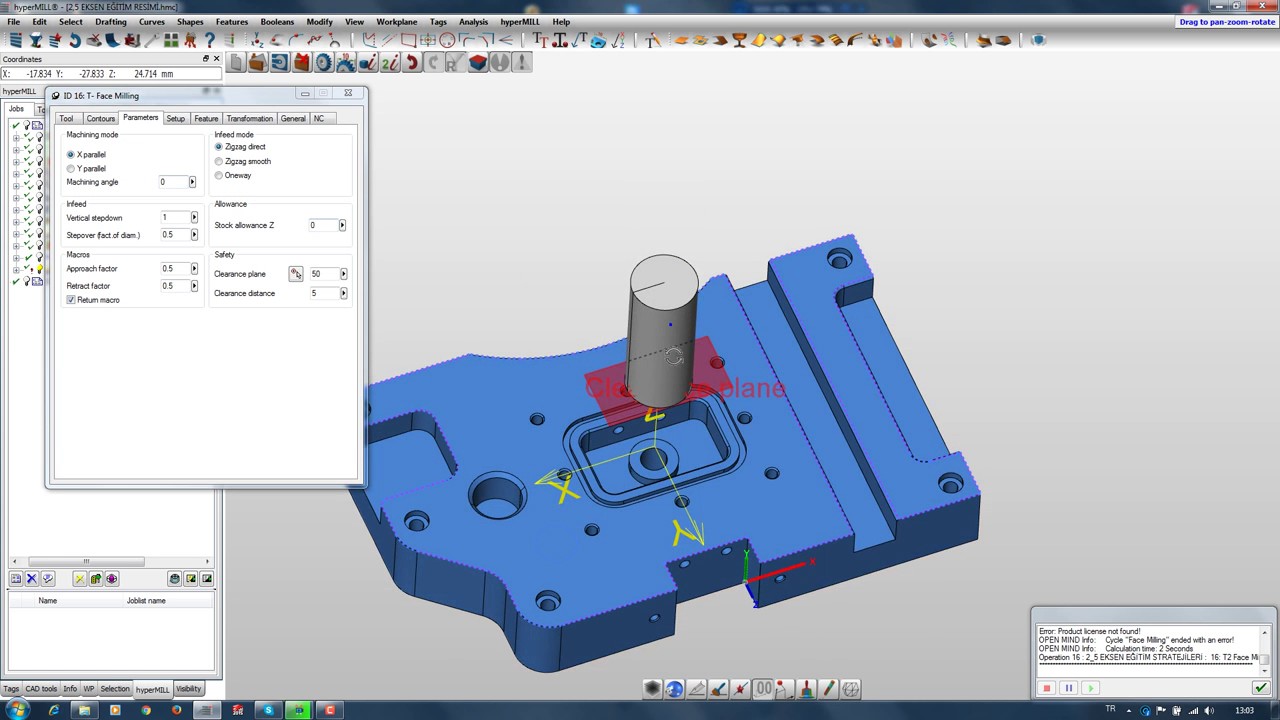Screen dimensions: 1280x720
Task: Open Stepover value arrow
Action: tap(194, 235)
